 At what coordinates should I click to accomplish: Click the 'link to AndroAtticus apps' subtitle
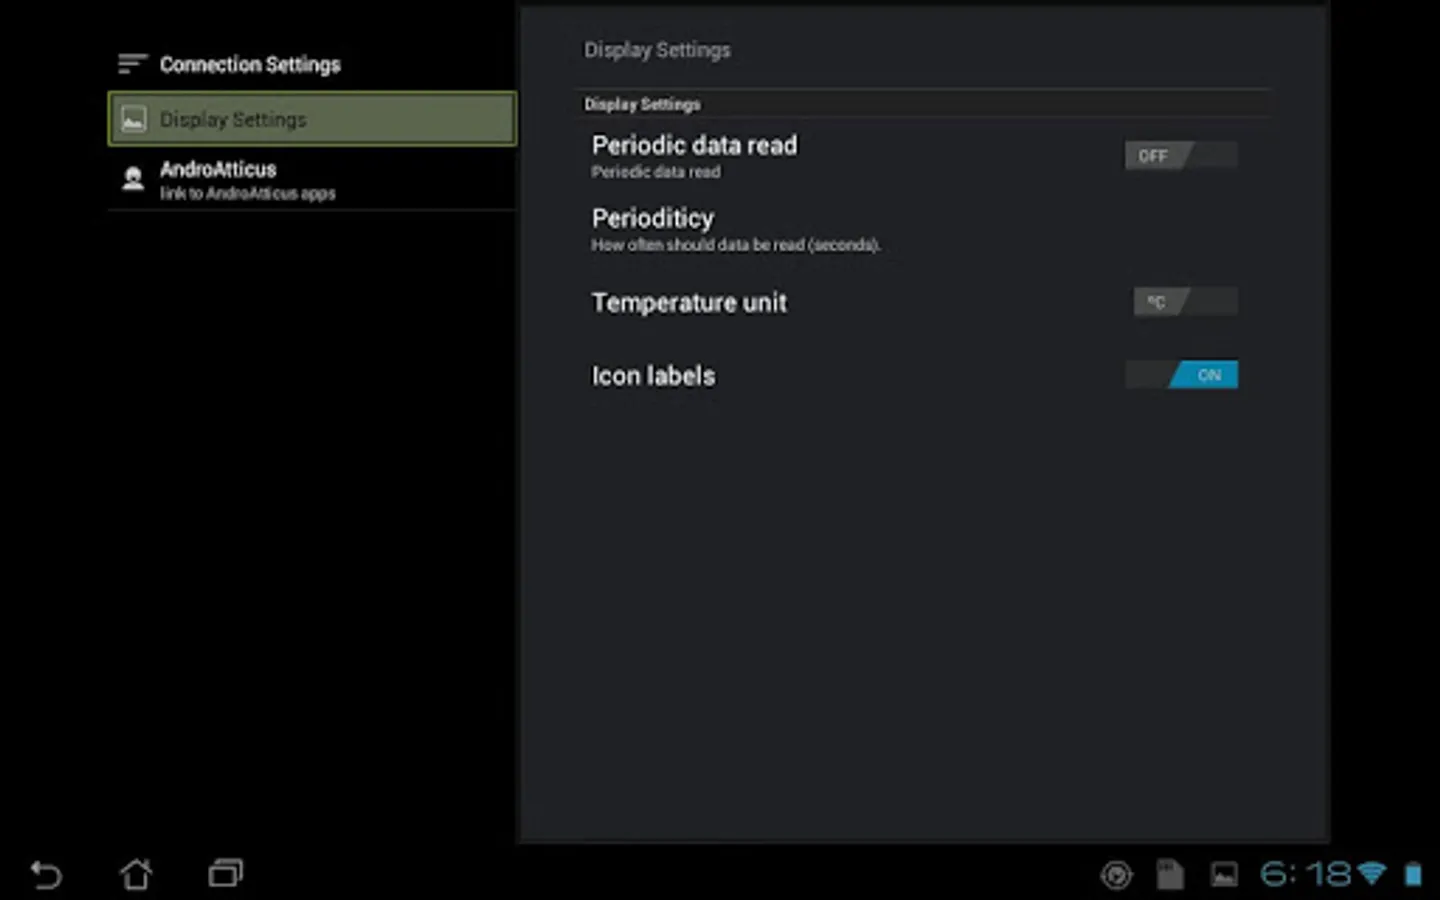tap(248, 194)
